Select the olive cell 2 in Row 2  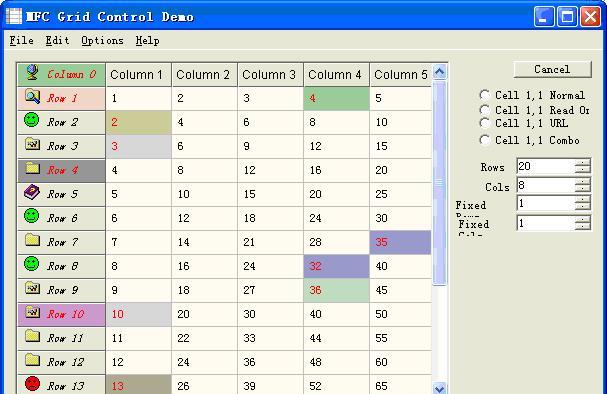coord(139,123)
